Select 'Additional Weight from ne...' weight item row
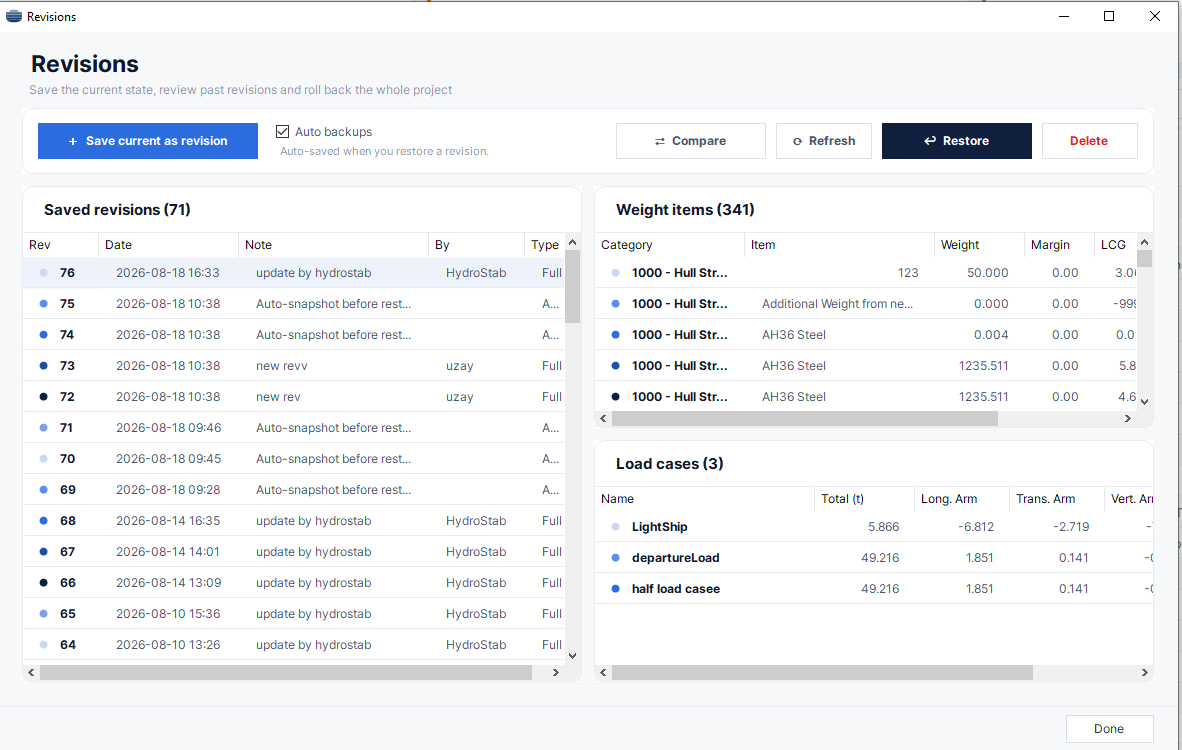This screenshot has height=750, width=1182. [x=866, y=304]
